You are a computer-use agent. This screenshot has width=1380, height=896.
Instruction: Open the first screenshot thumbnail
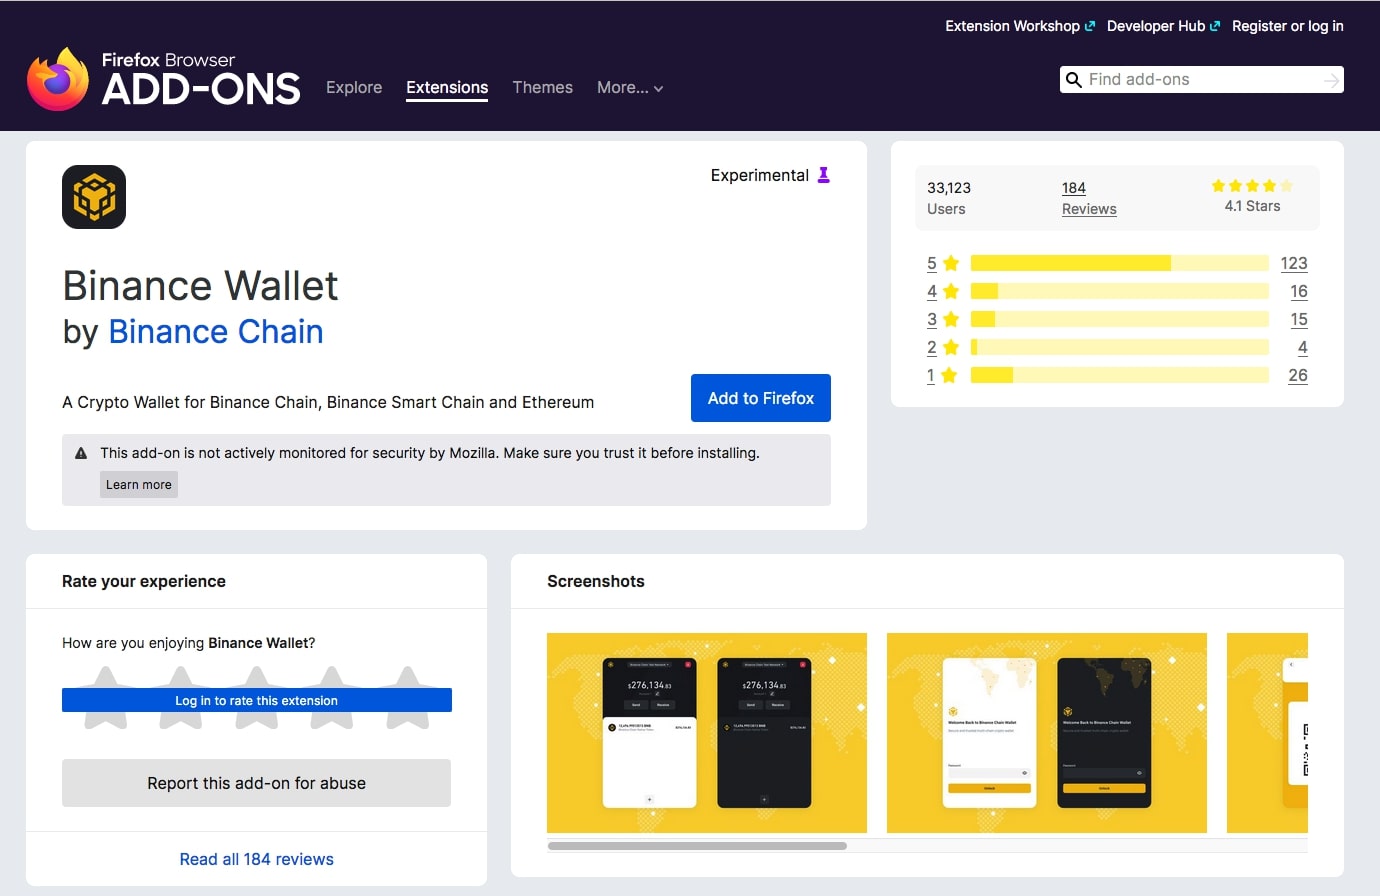click(706, 732)
